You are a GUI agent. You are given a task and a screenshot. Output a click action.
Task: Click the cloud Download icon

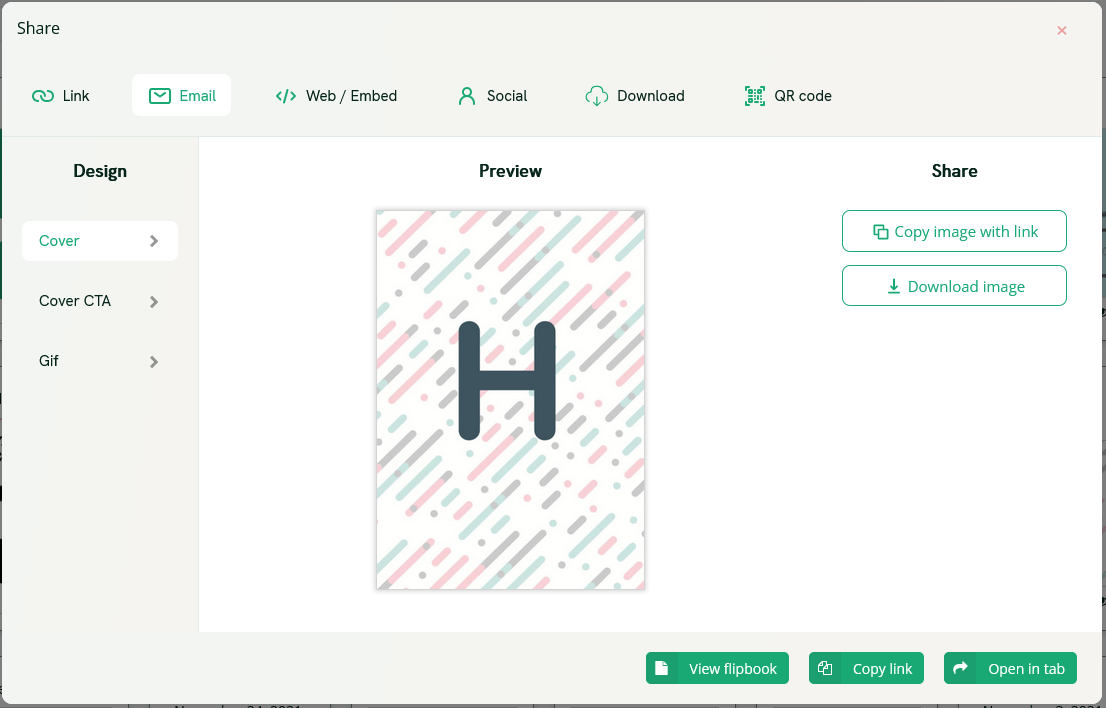tap(597, 96)
